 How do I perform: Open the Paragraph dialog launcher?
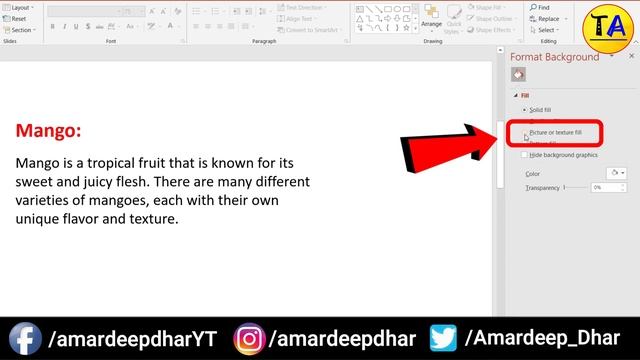(346, 41)
